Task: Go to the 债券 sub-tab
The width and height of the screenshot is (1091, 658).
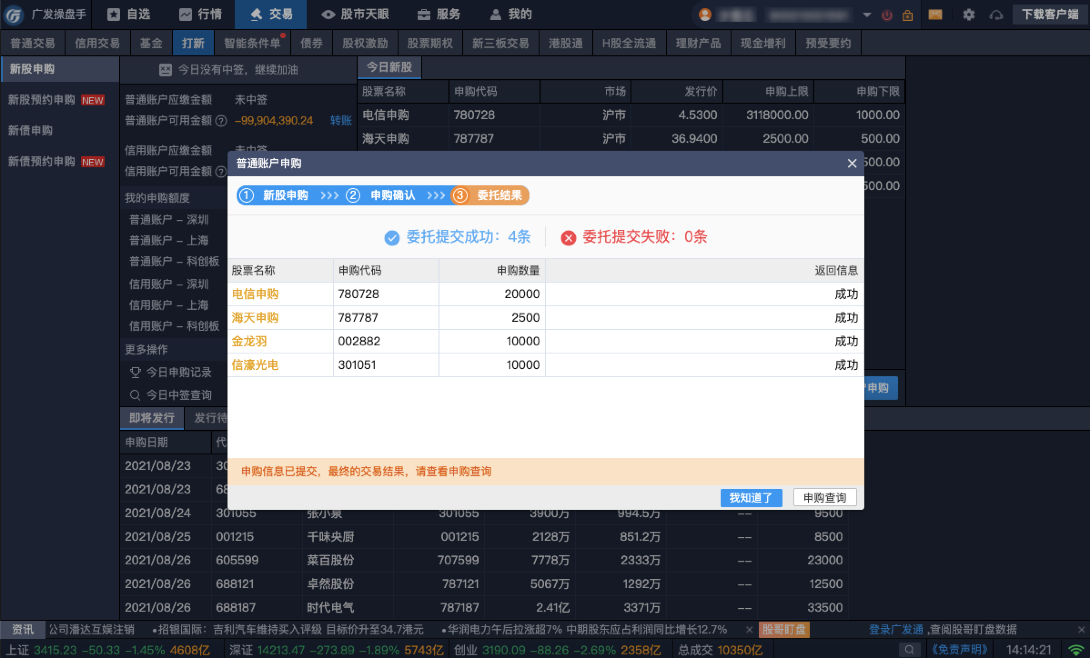Action: pyautogui.click(x=312, y=43)
